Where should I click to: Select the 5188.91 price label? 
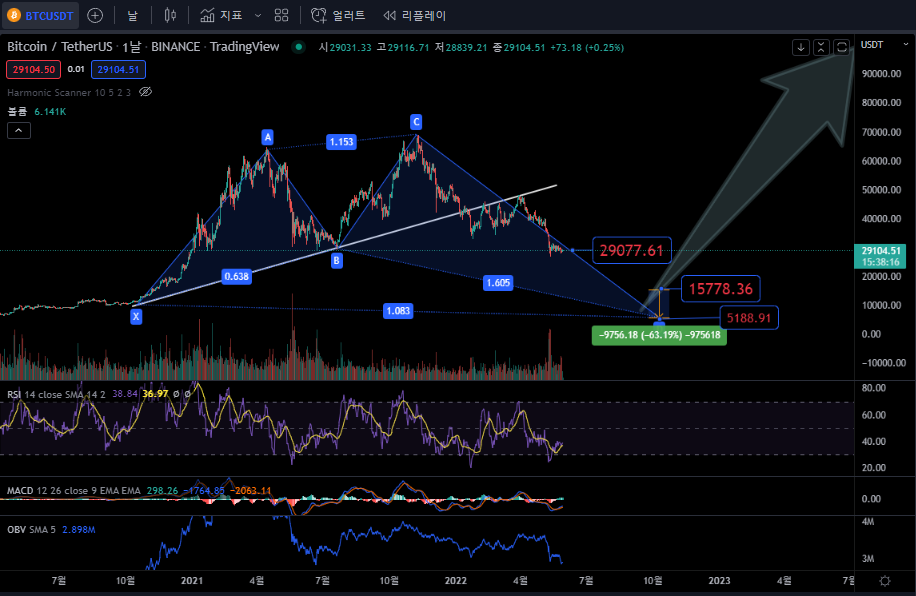pos(749,318)
